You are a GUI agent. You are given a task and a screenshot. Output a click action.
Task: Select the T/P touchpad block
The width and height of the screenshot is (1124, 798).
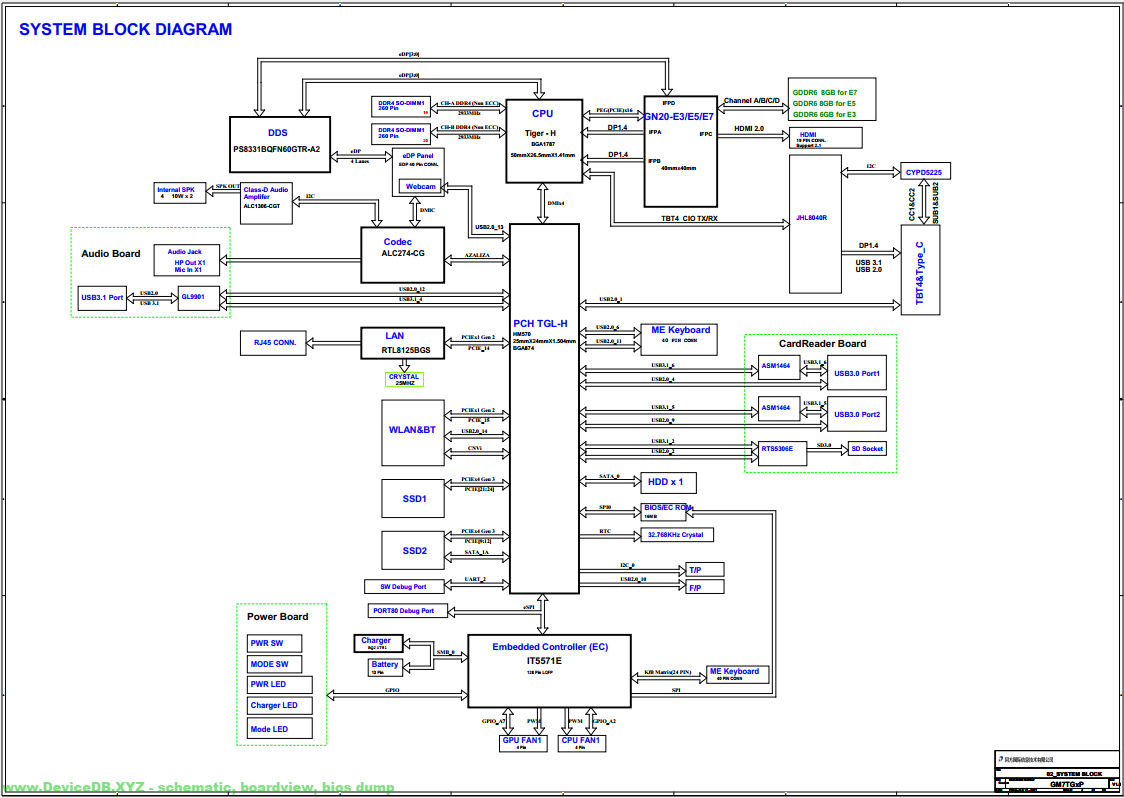705,569
